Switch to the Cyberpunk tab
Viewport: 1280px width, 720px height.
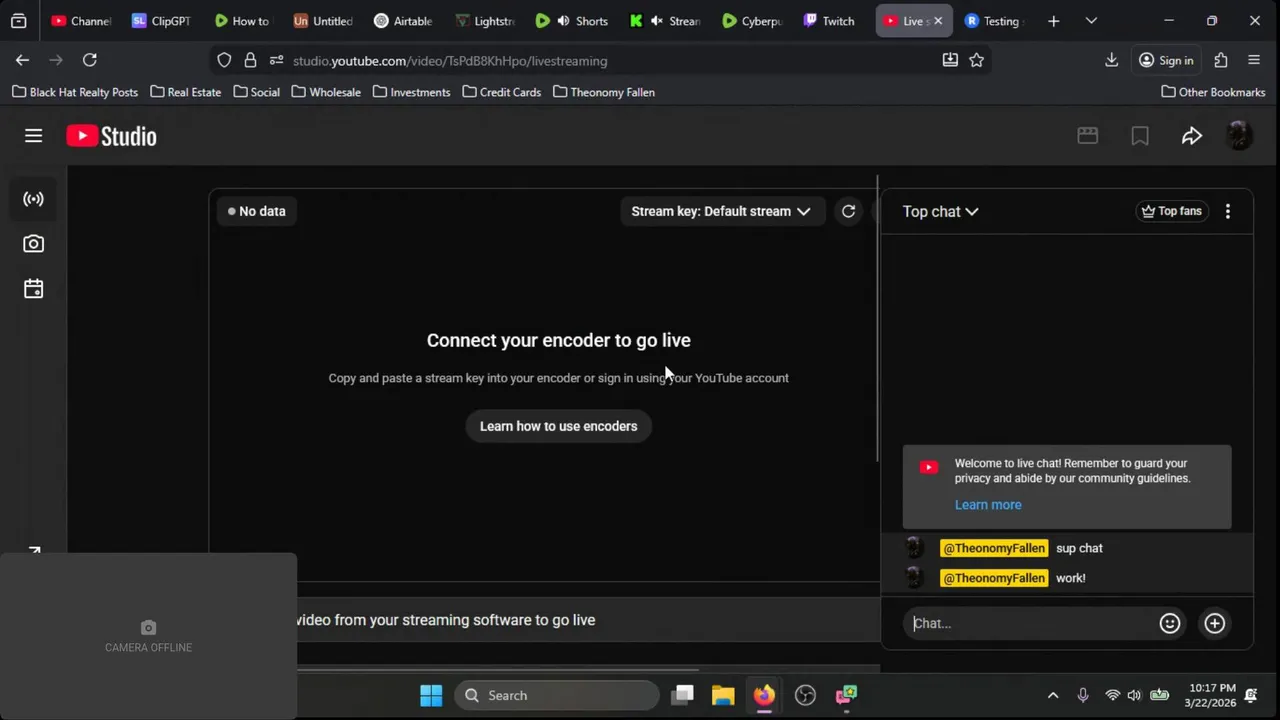[x=751, y=21]
